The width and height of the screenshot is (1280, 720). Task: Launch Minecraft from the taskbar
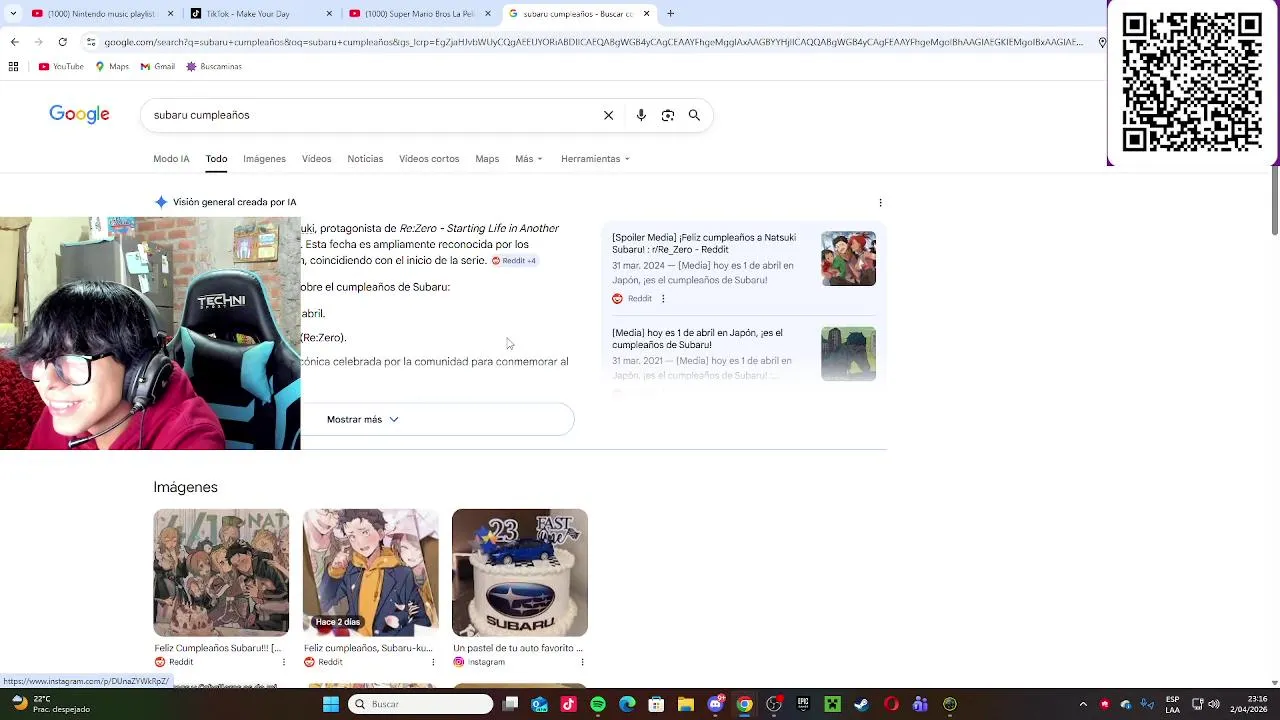point(832,704)
